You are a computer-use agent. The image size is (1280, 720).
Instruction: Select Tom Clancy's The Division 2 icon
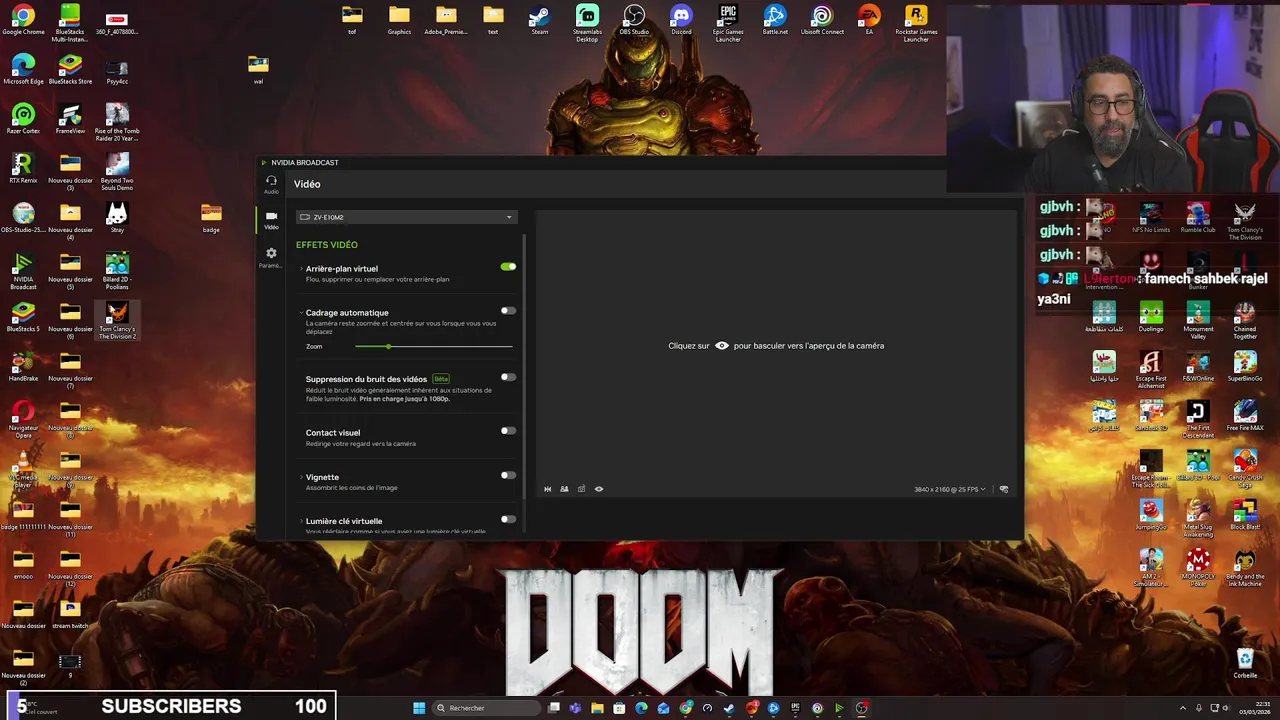(117, 321)
